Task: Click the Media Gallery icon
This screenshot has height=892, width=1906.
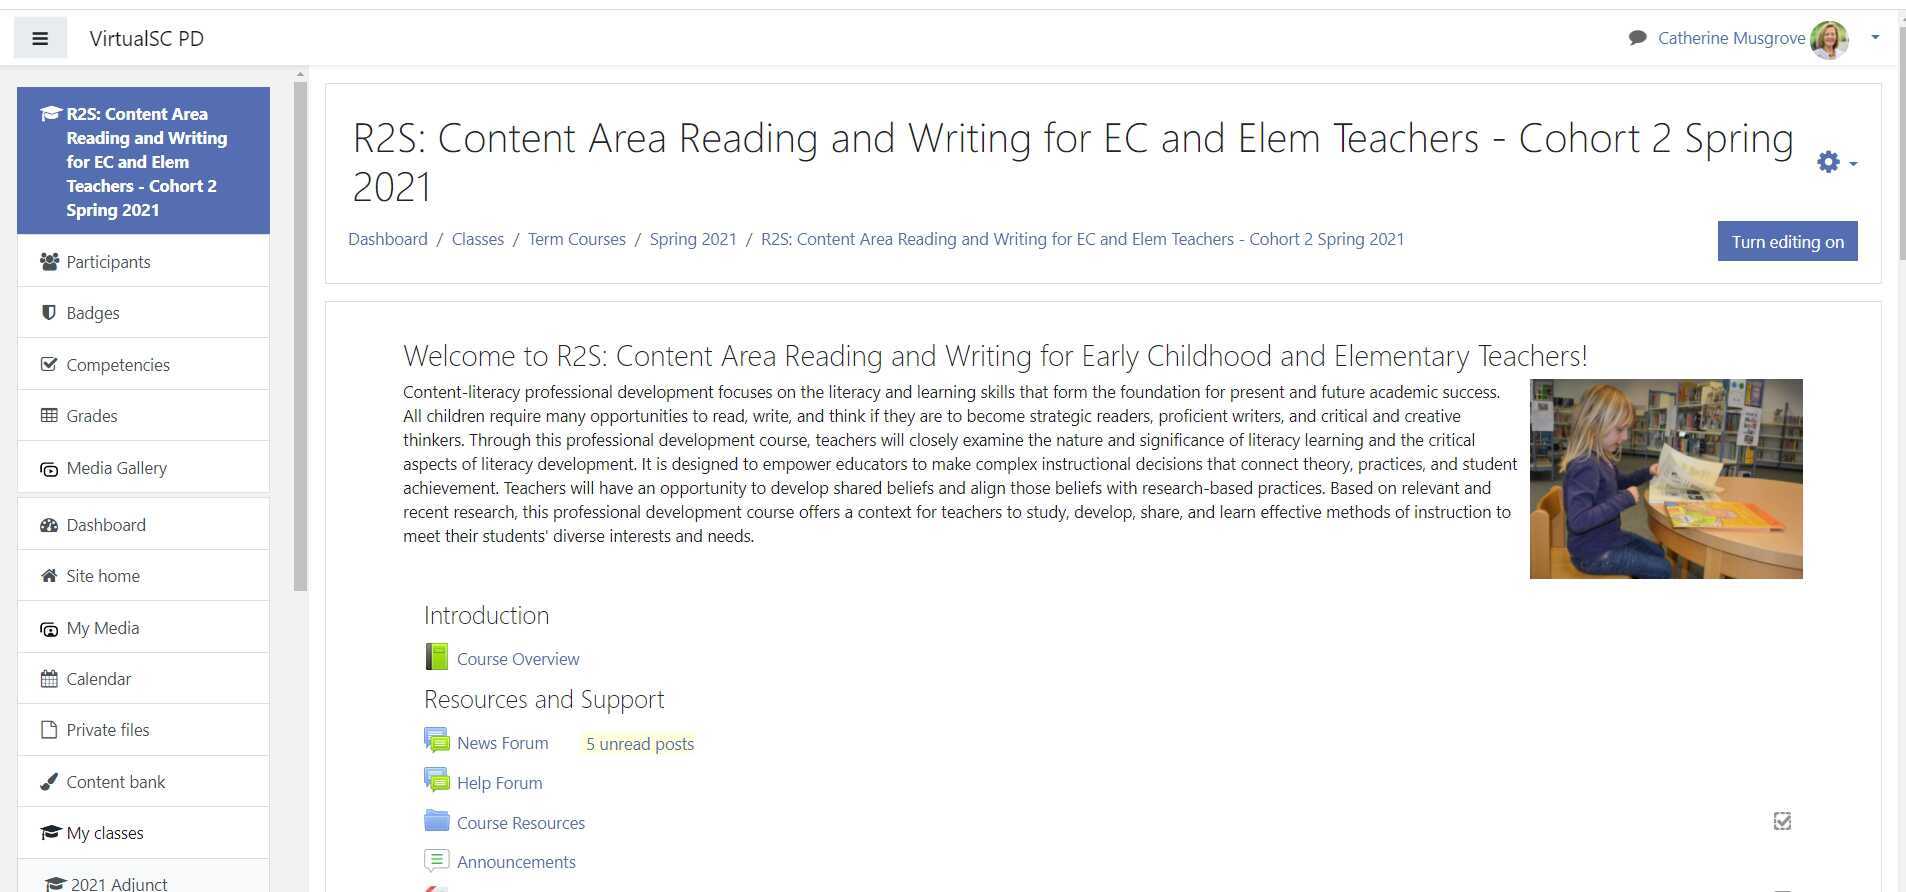Action: pos(48,468)
